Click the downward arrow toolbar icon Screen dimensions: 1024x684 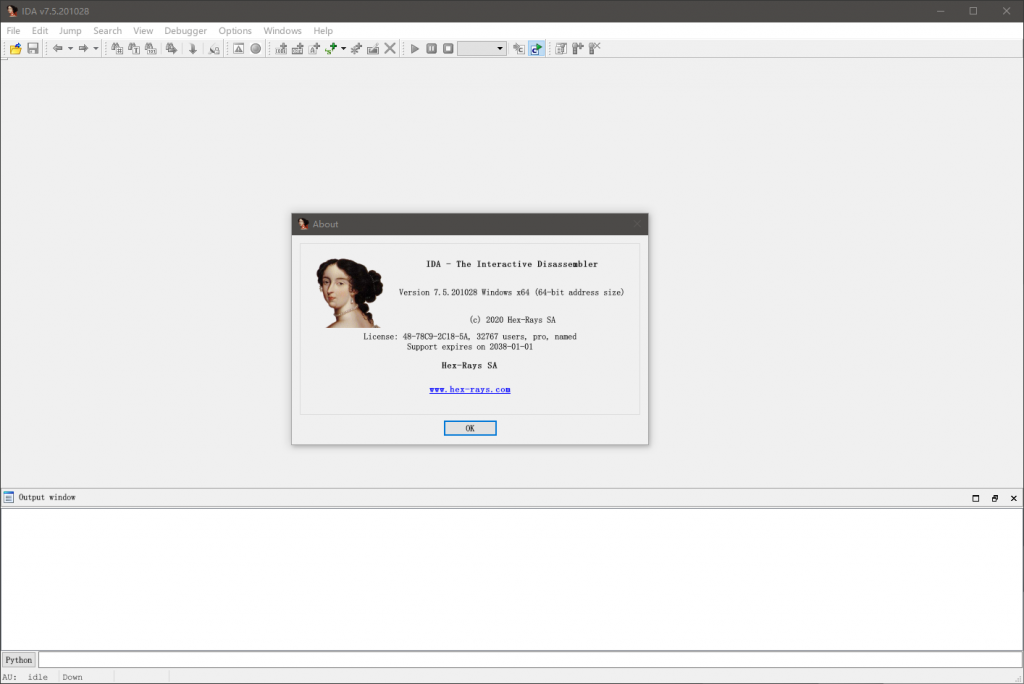[x=193, y=48]
